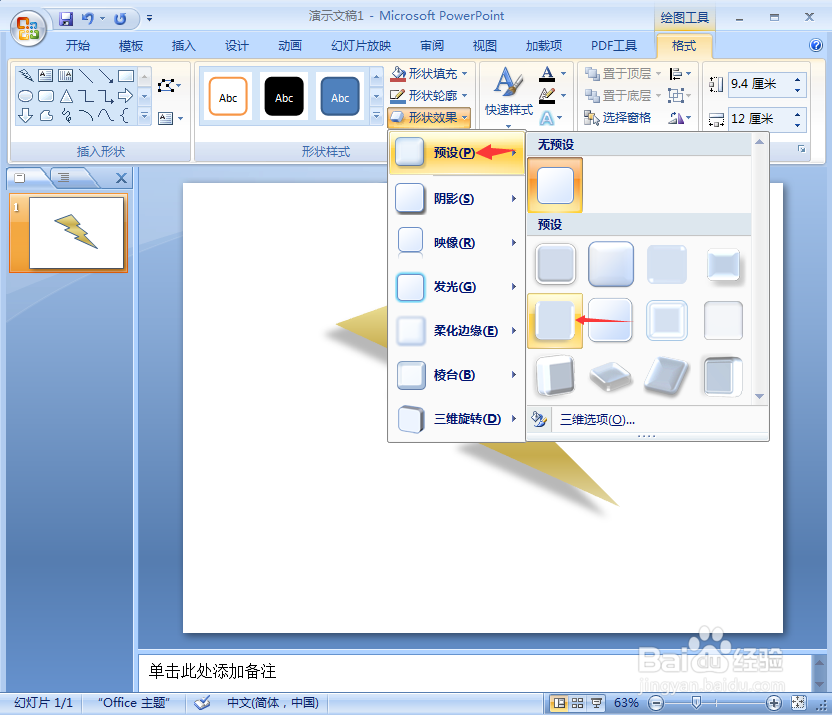Close the slides pane with the X
This screenshot has width=832, height=715.
coord(122,178)
